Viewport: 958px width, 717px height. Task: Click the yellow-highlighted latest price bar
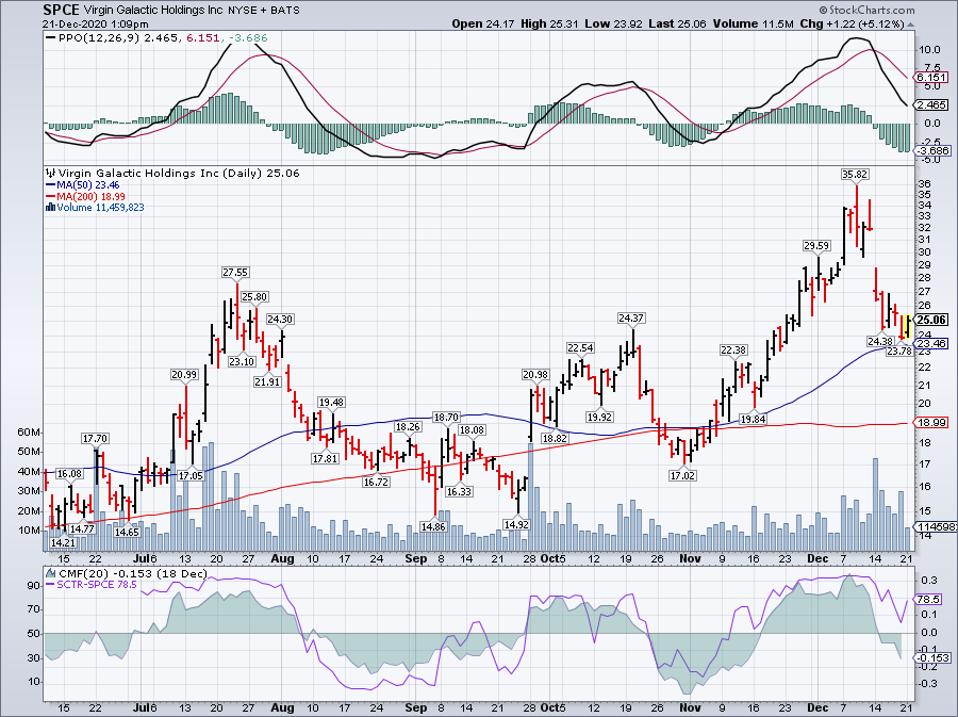[x=909, y=327]
